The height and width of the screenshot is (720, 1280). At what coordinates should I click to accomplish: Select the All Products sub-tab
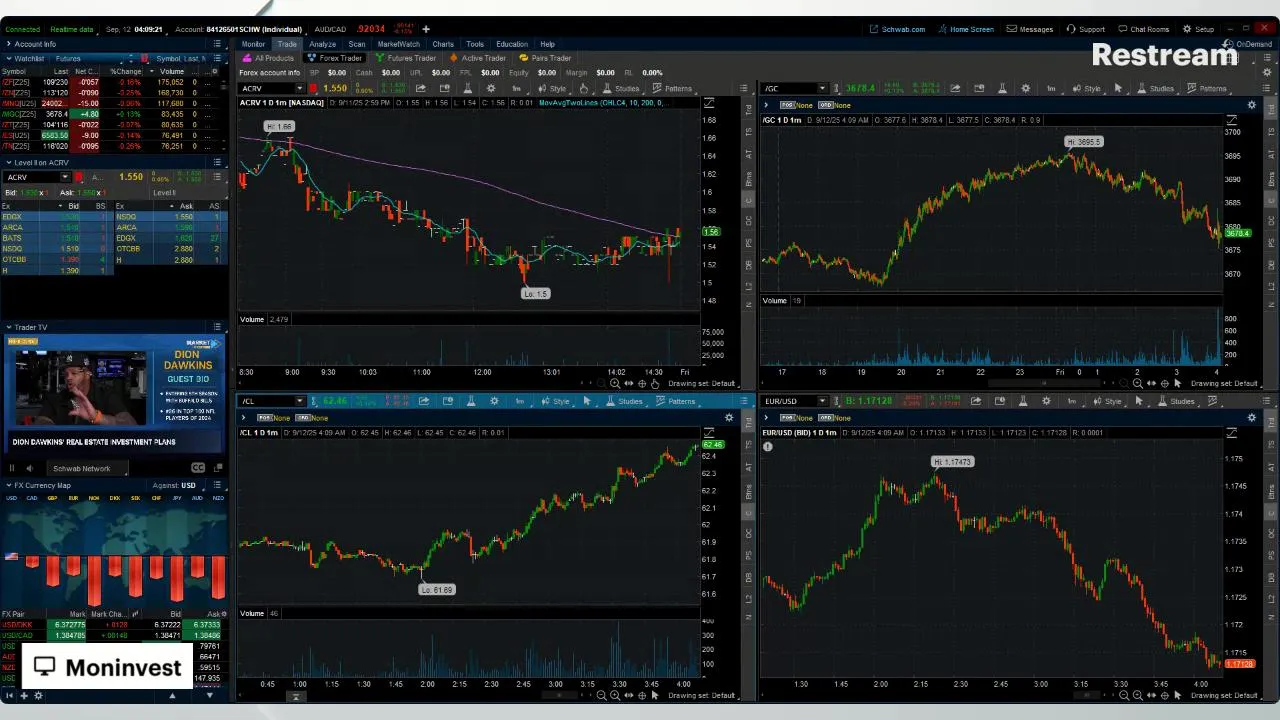pos(269,58)
